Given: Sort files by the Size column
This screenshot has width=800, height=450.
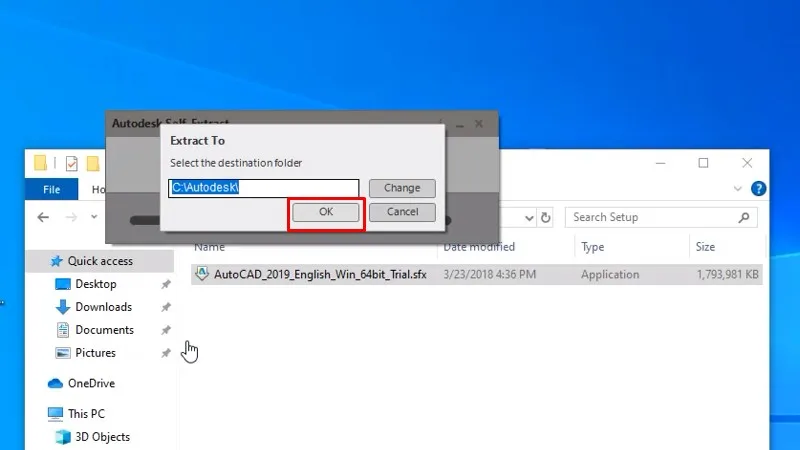Looking at the screenshot, I should point(705,247).
